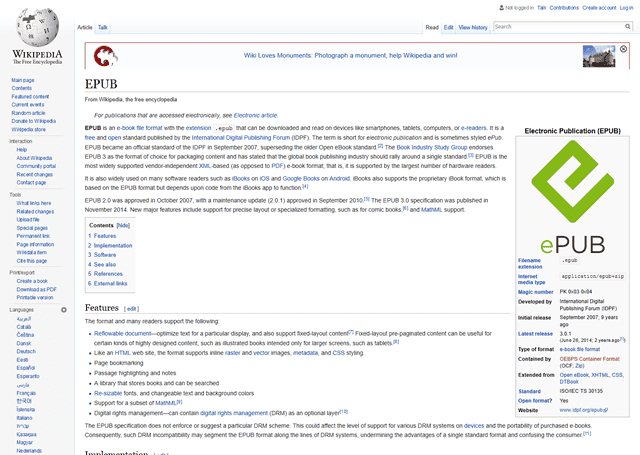Select the Edit tab
This screenshot has height=455, width=640.
point(449,27)
